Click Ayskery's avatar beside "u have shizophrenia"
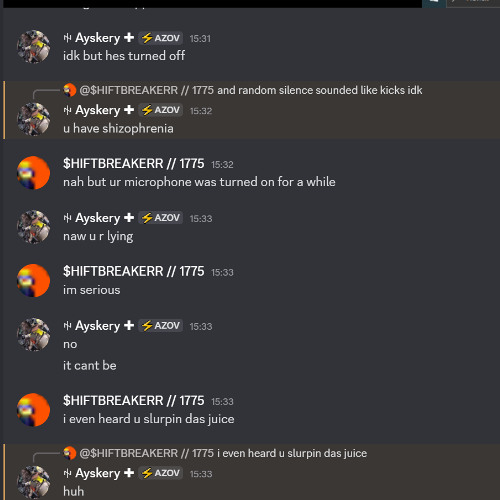 (x=33, y=119)
